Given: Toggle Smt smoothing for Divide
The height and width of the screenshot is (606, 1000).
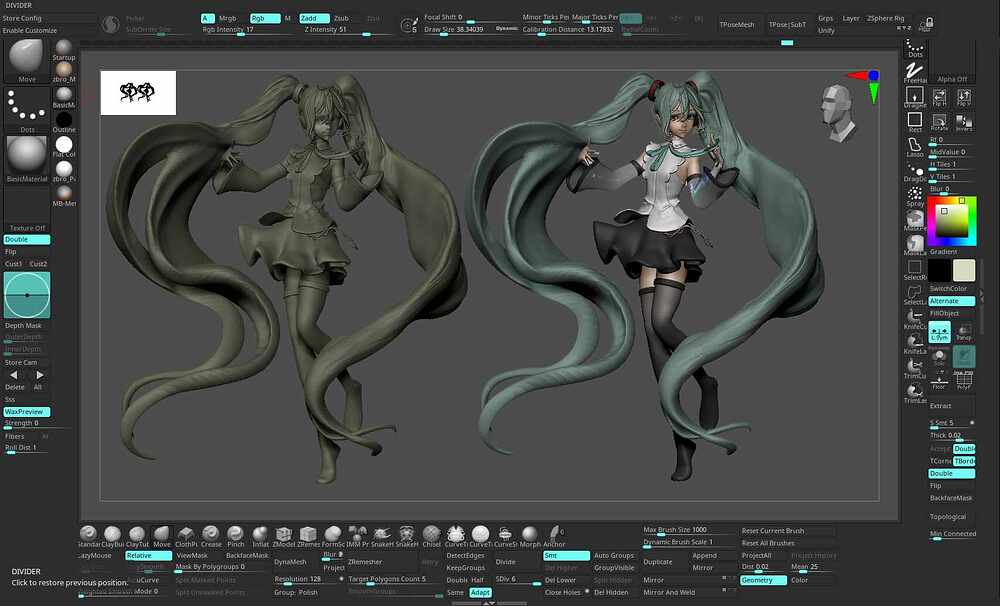Looking at the screenshot, I should tap(566, 556).
